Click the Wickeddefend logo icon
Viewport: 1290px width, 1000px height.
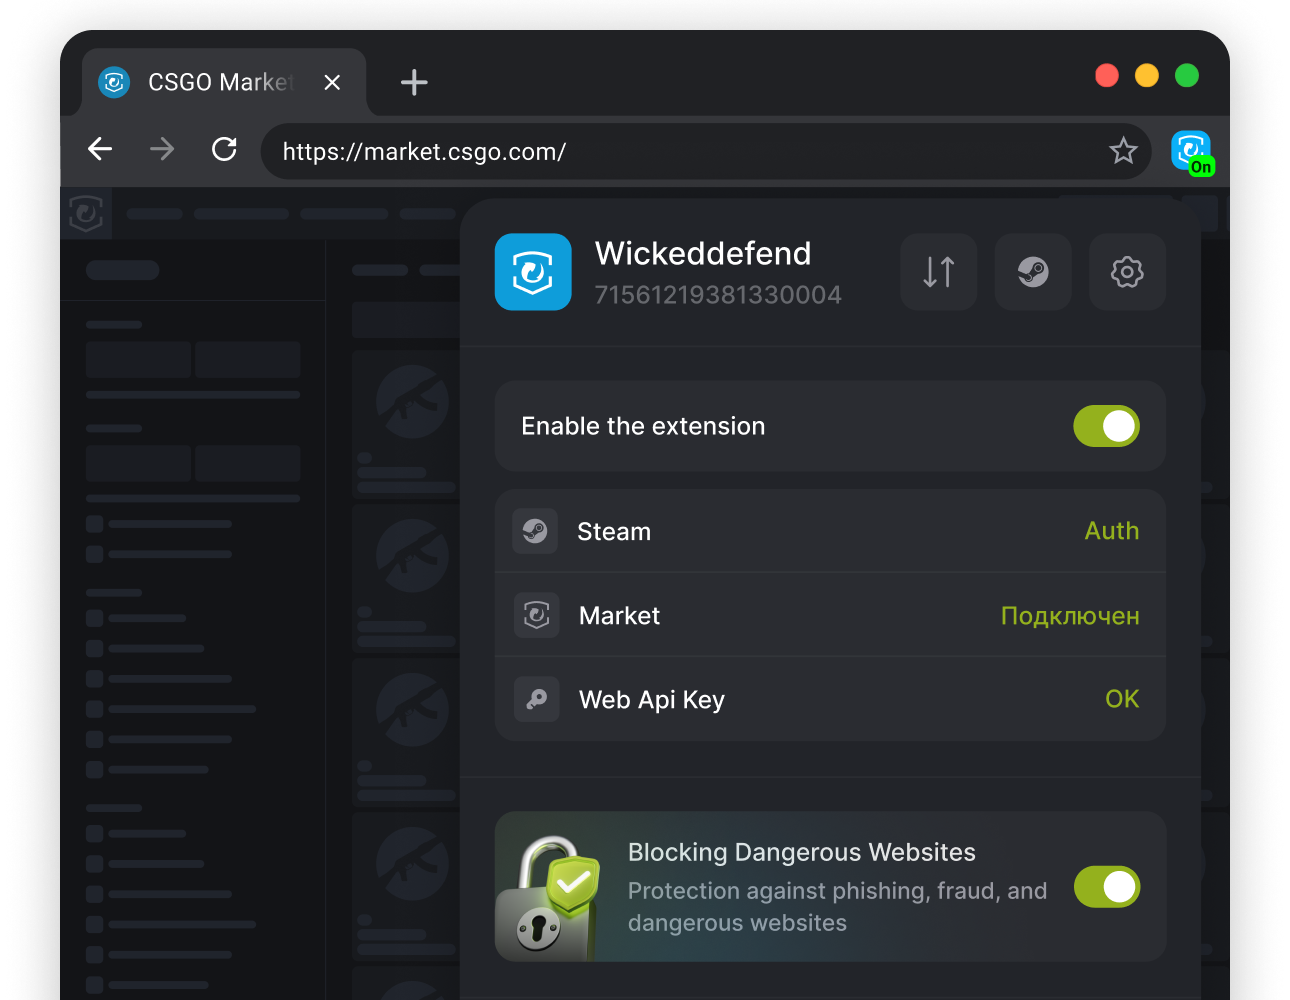point(533,272)
